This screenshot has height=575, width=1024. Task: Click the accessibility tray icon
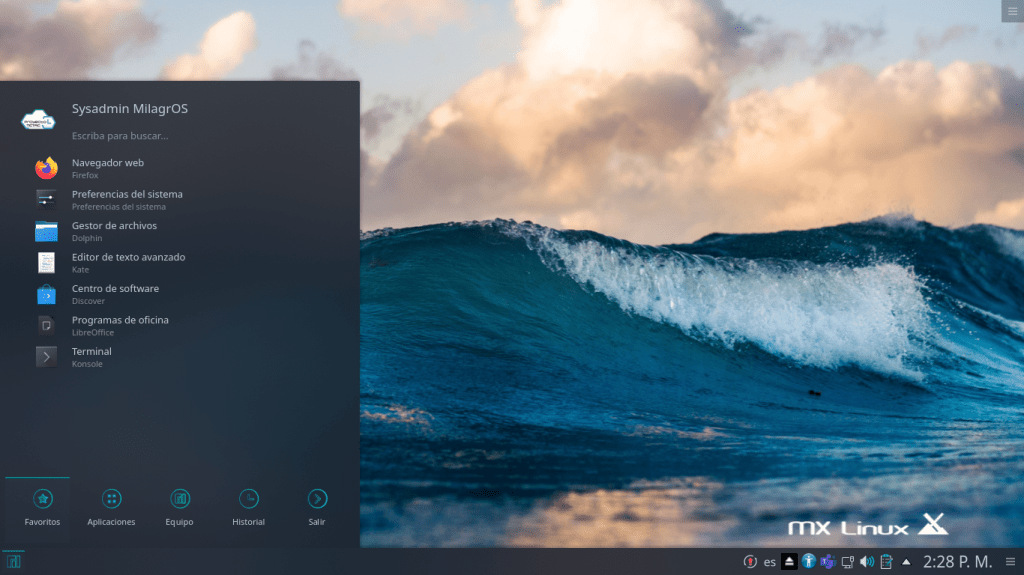click(809, 561)
